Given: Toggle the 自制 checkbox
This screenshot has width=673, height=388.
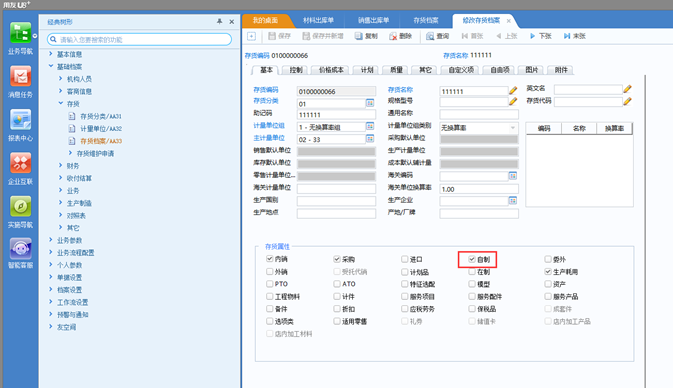Looking at the screenshot, I should 472,259.
